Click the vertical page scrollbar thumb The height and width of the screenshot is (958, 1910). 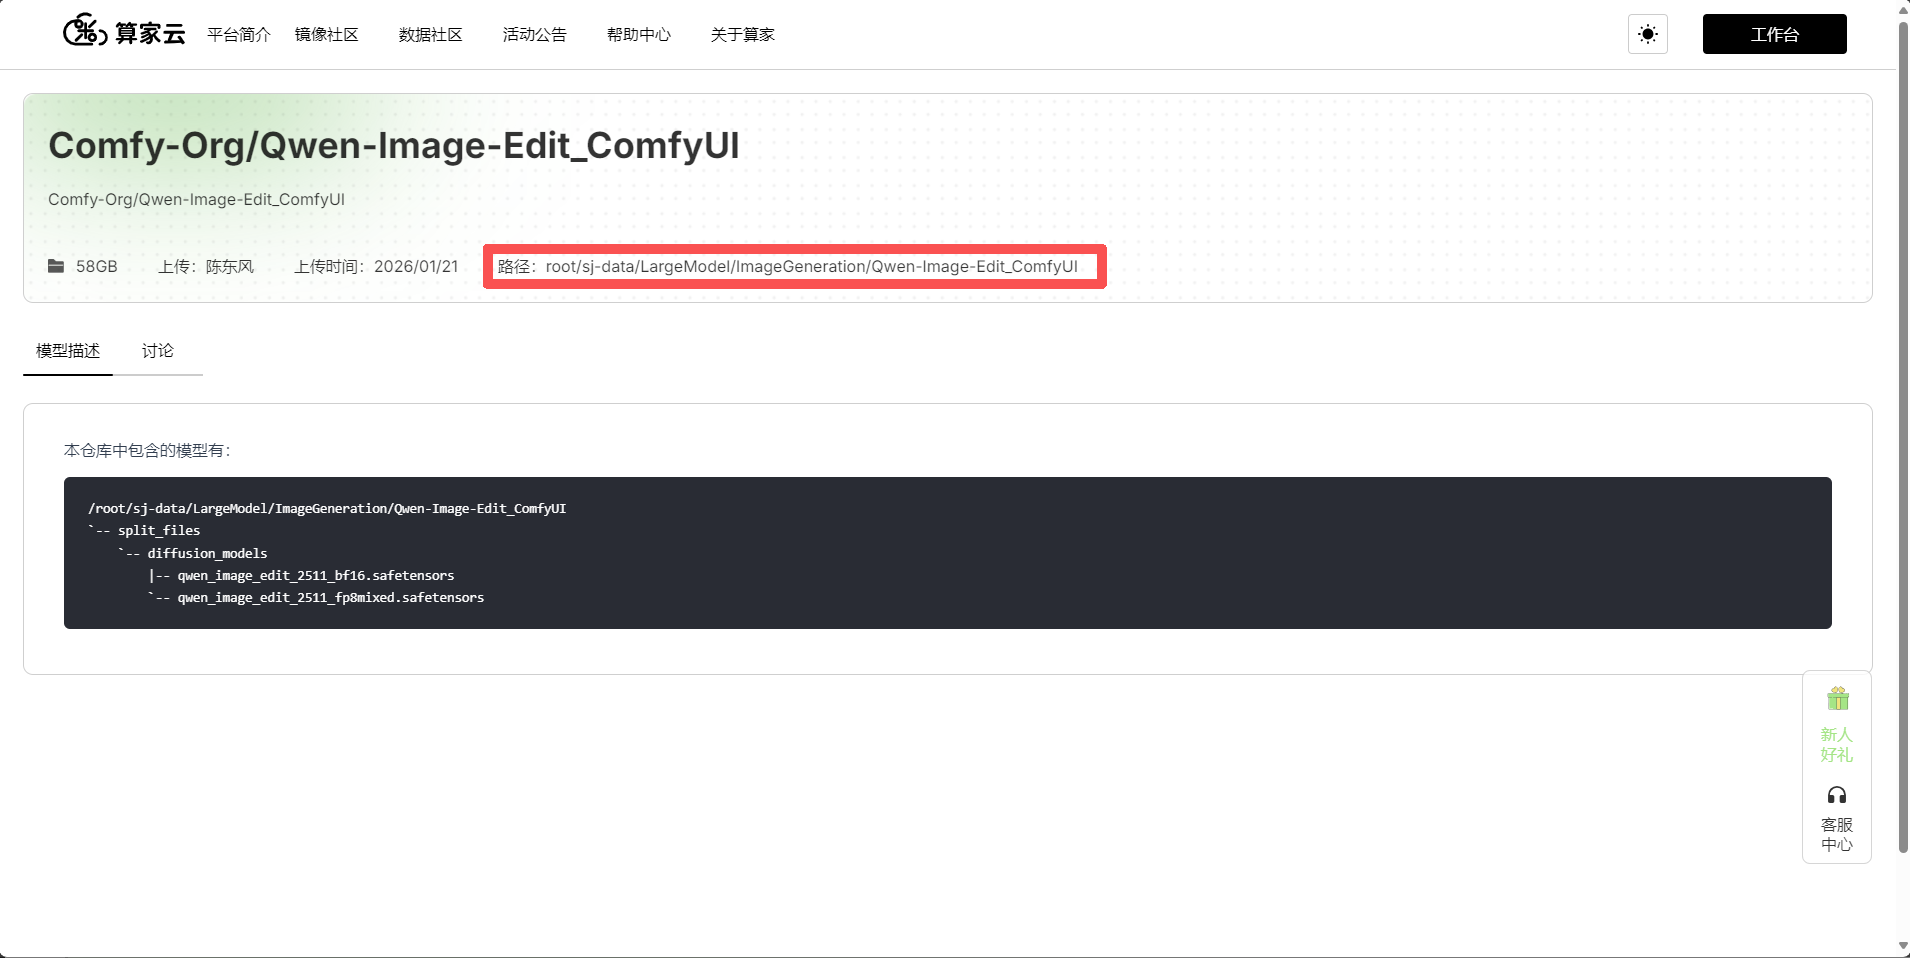[1903, 436]
